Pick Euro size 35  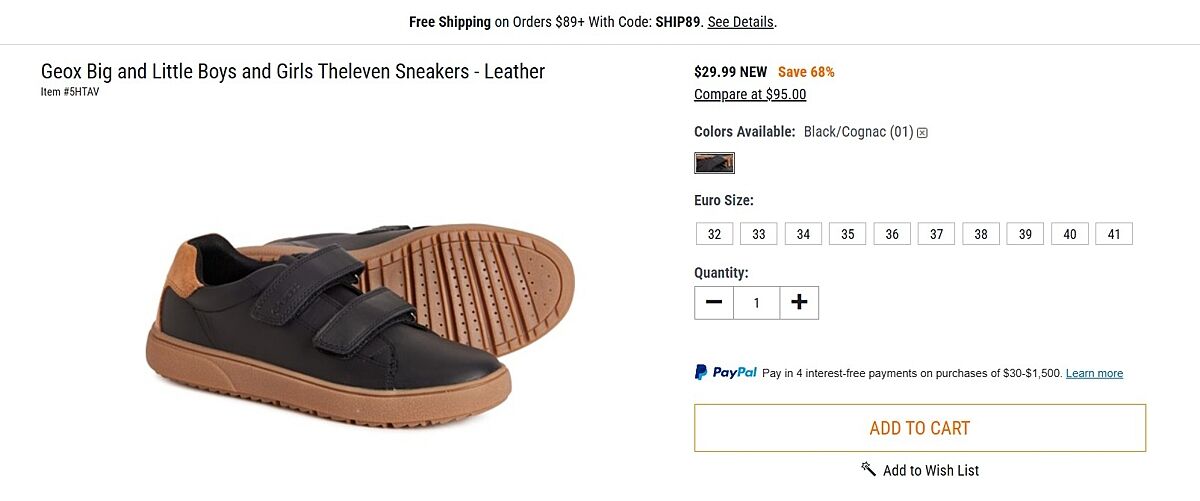click(x=847, y=234)
